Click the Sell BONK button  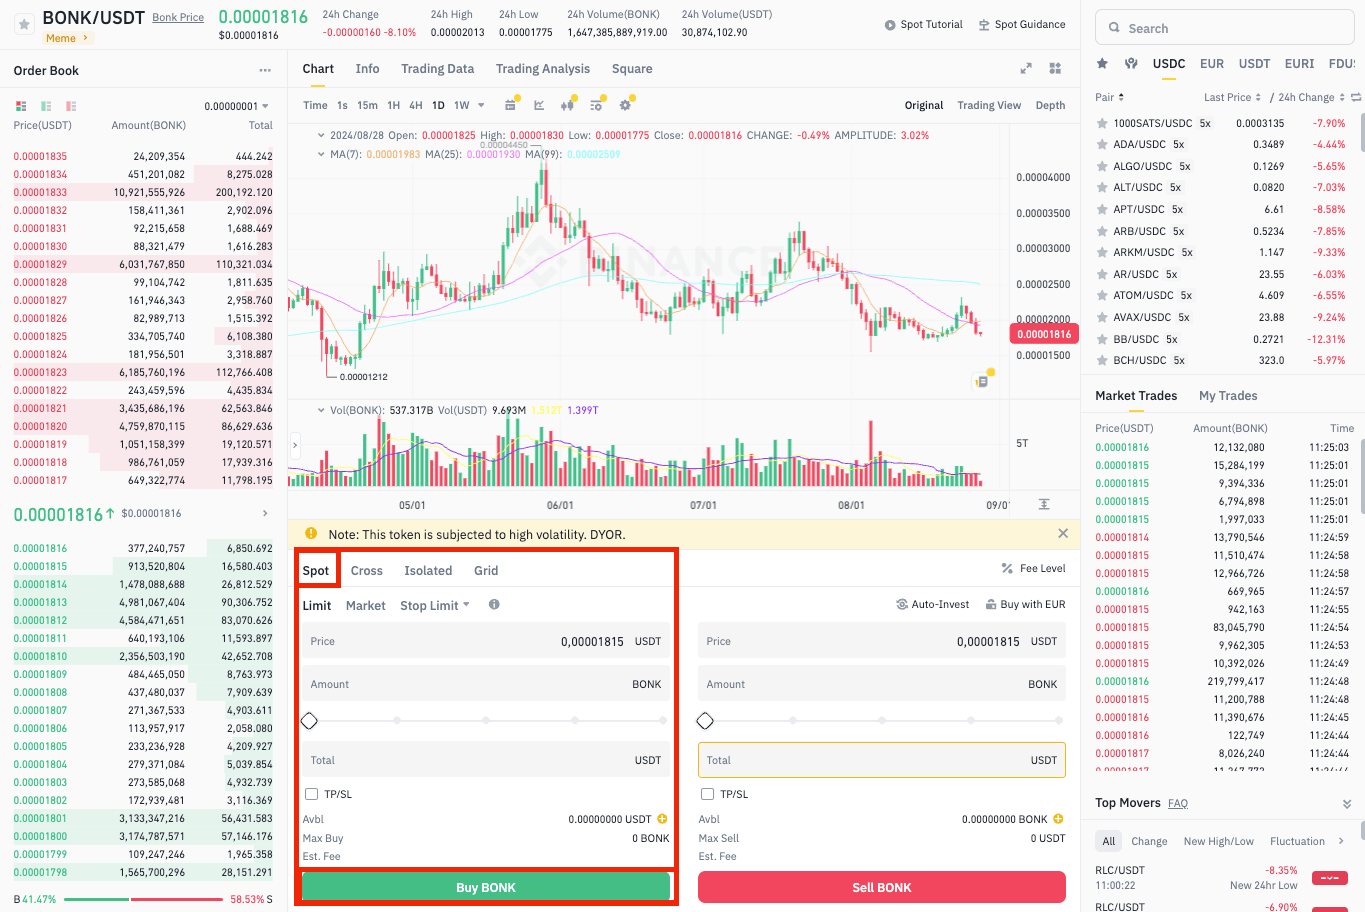click(882, 887)
